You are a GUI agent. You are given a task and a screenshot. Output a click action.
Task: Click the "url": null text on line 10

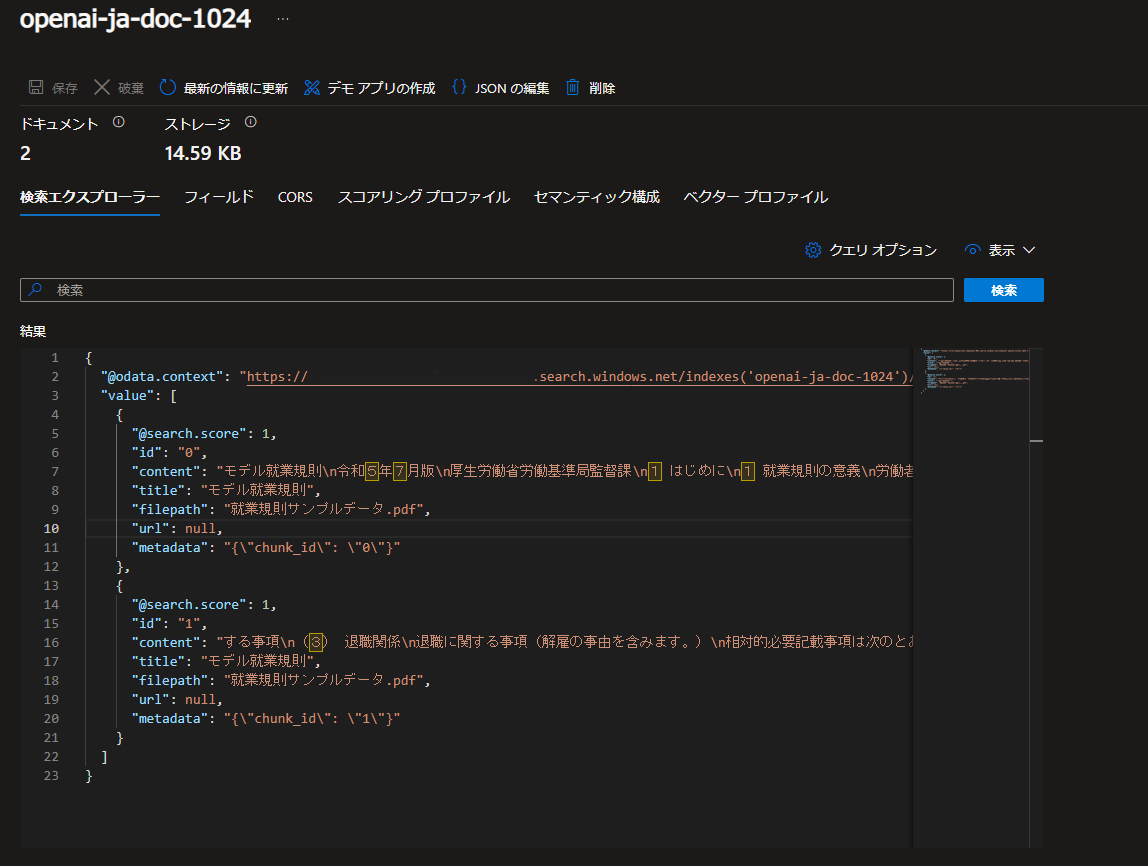coord(176,529)
